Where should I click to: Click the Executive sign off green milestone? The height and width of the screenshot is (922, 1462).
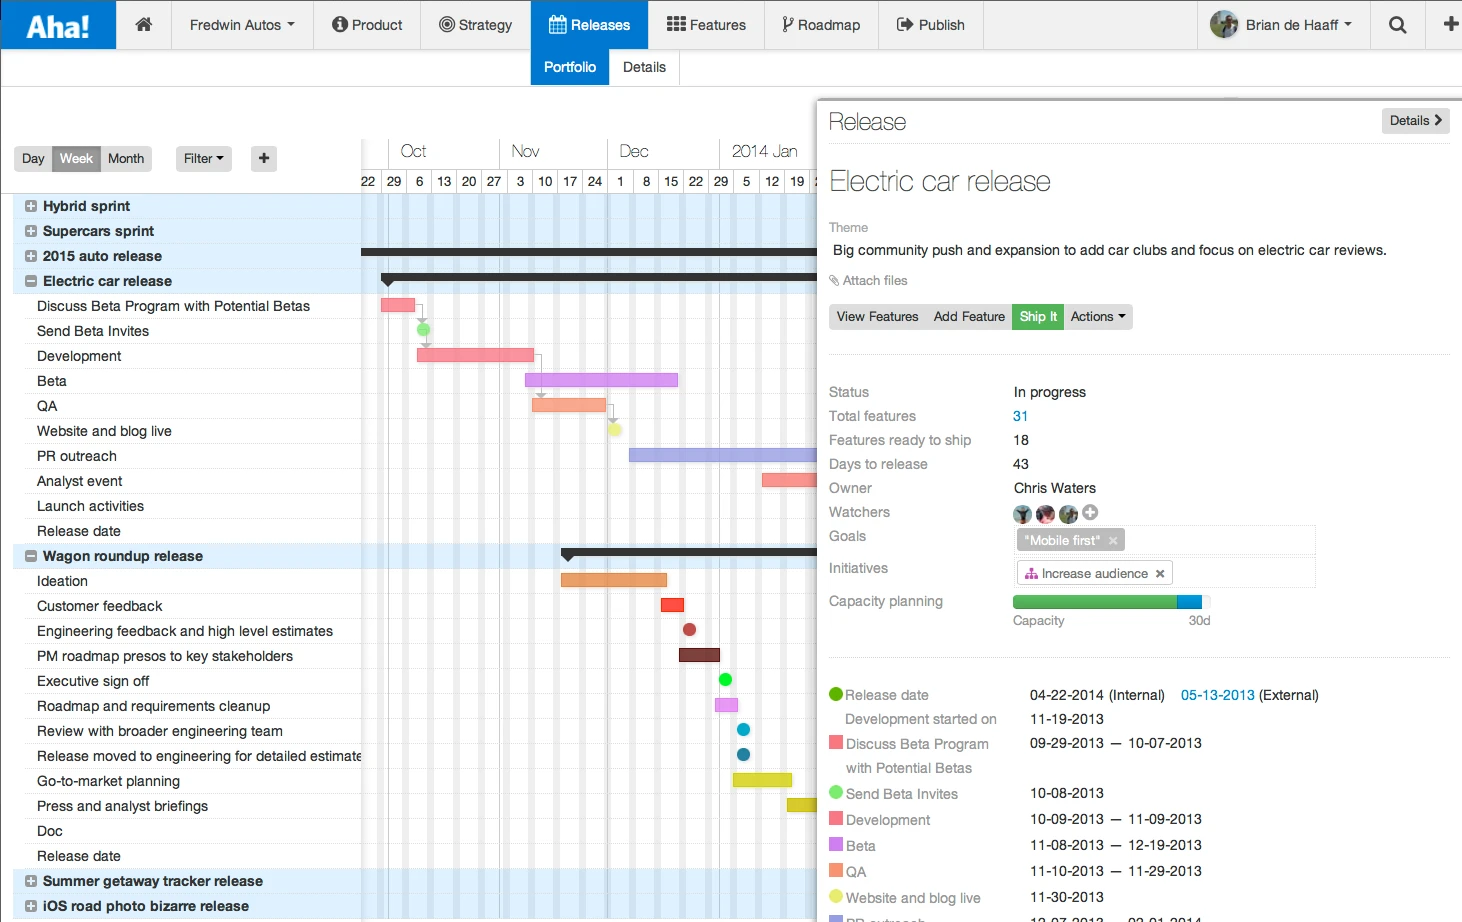[725, 680]
